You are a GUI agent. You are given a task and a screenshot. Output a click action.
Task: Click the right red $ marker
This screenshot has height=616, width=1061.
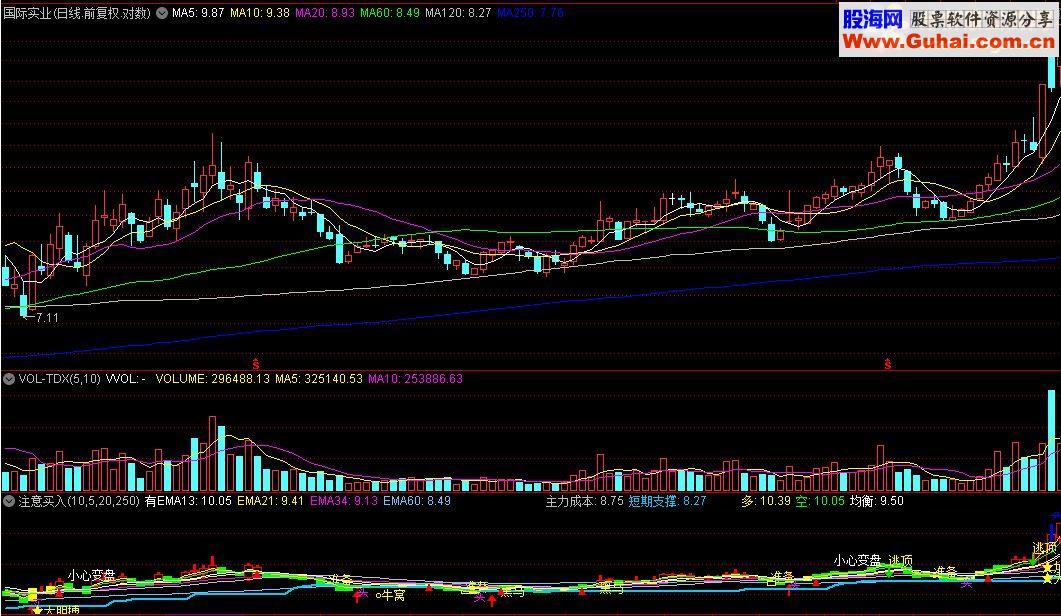tap(887, 364)
